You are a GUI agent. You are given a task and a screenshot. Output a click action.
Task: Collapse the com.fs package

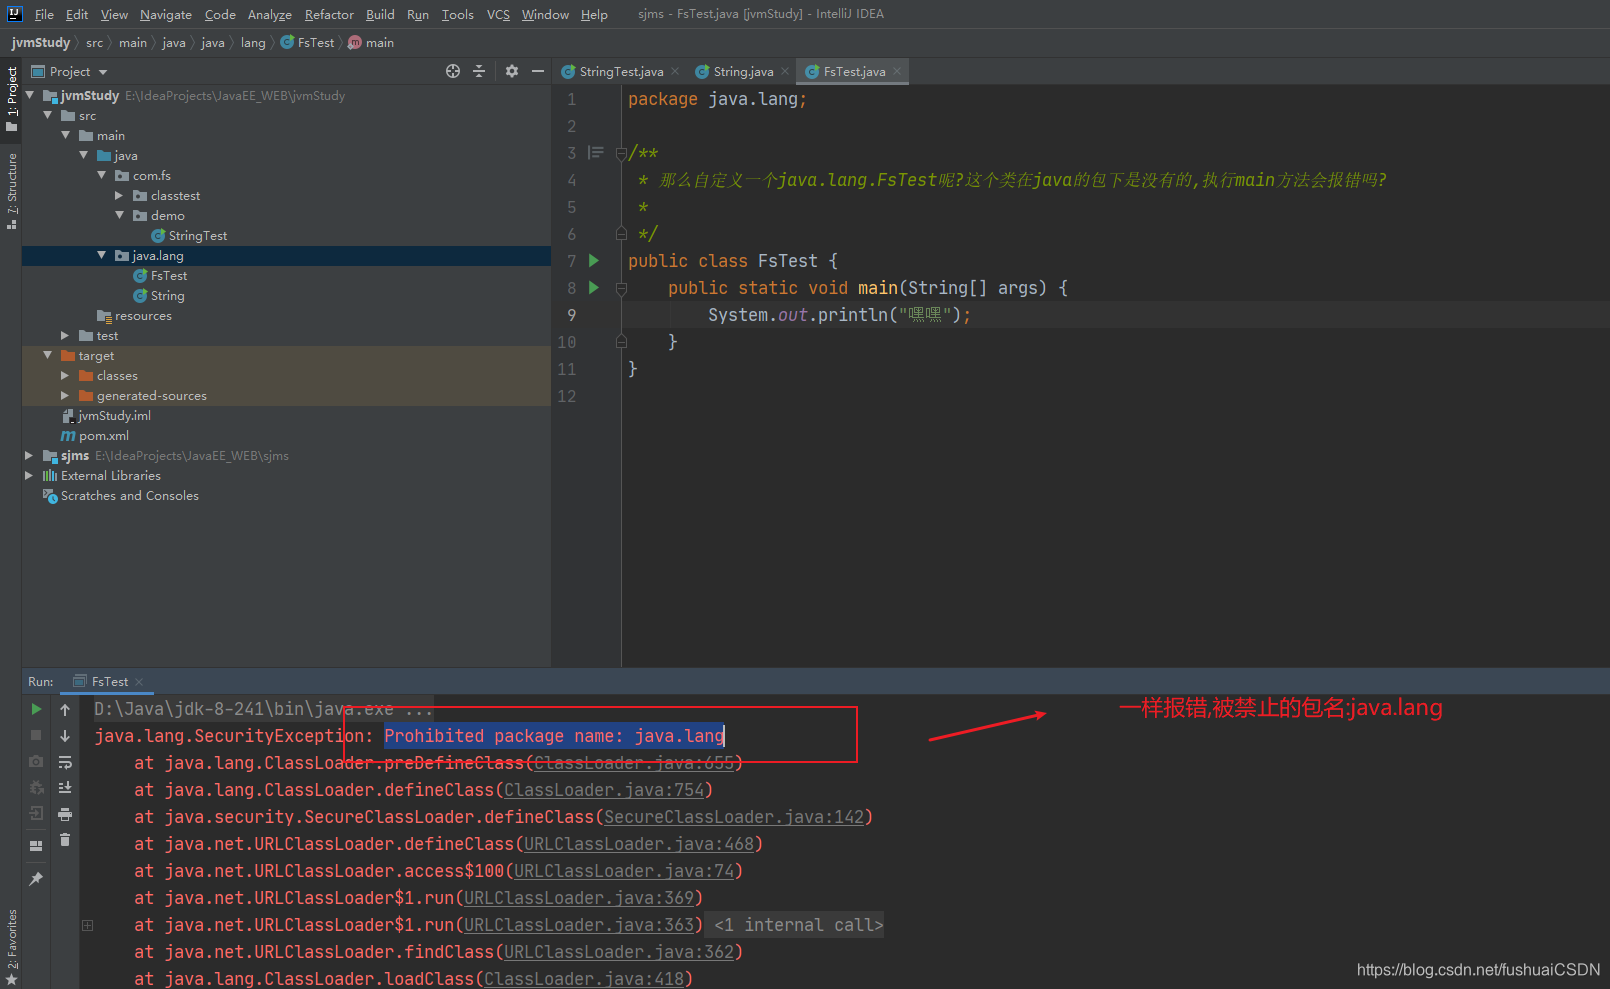click(x=102, y=175)
